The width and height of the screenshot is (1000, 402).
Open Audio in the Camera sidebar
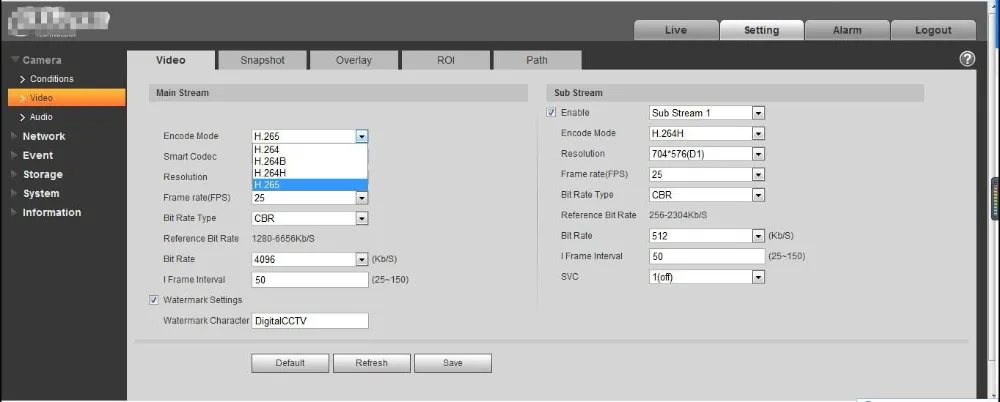[x=41, y=117]
